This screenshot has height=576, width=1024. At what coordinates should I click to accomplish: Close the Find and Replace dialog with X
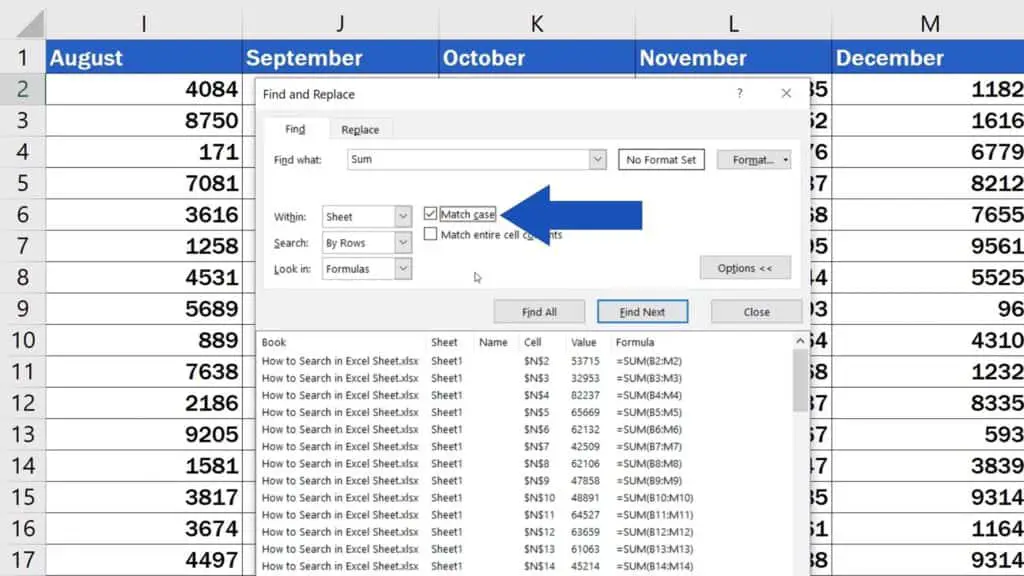pyautogui.click(x=786, y=93)
